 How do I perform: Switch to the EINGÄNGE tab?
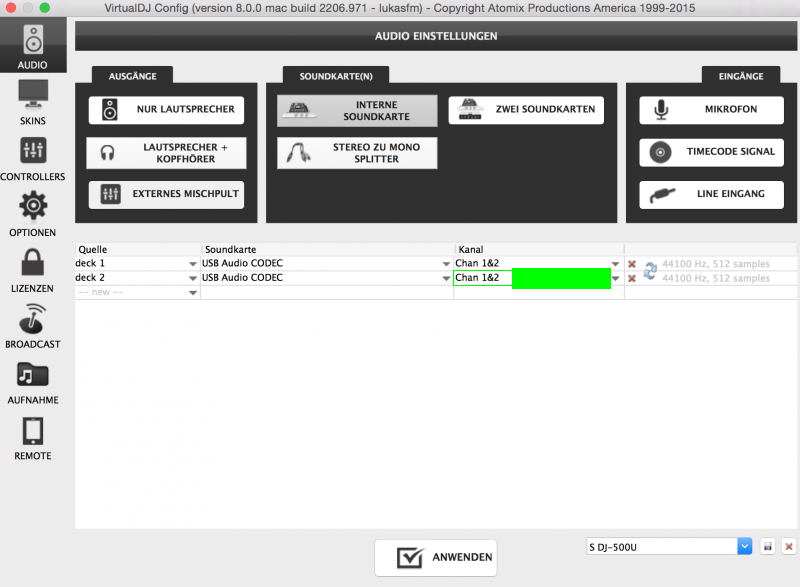pyautogui.click(x=741, y=75)
